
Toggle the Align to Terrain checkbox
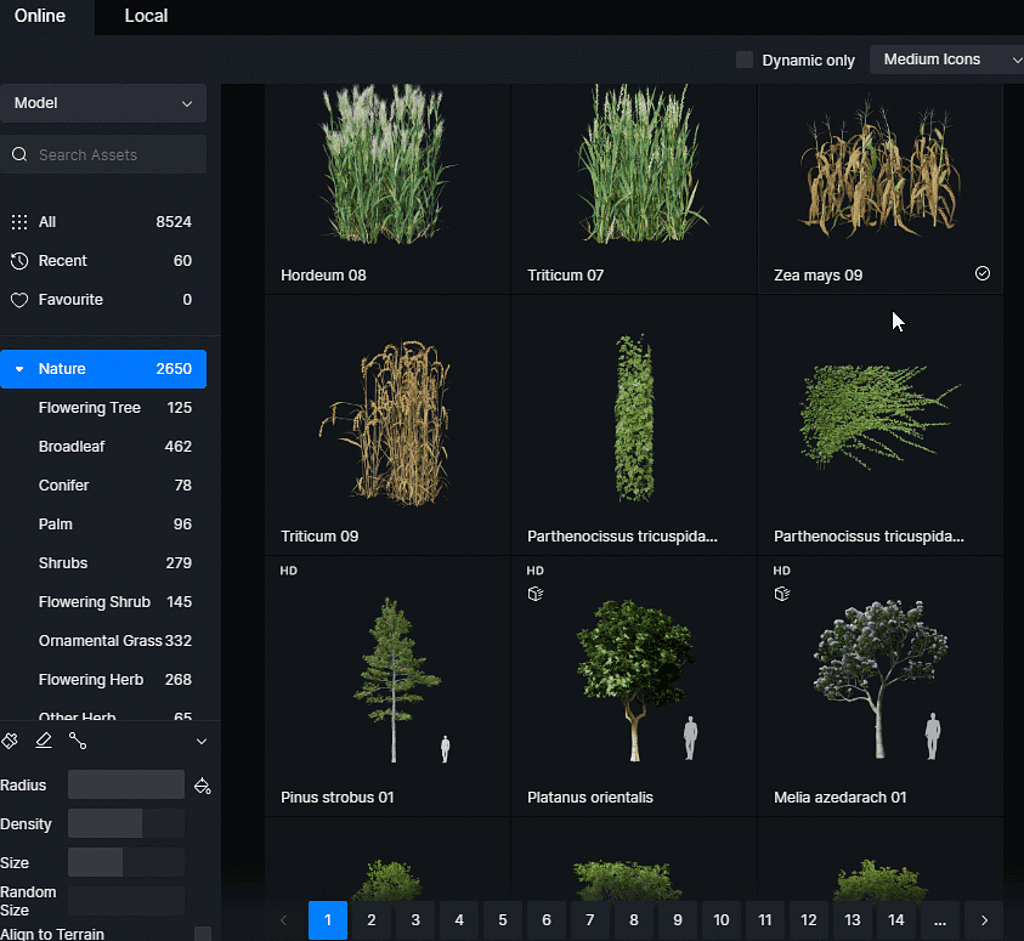(x=203, y=934)
